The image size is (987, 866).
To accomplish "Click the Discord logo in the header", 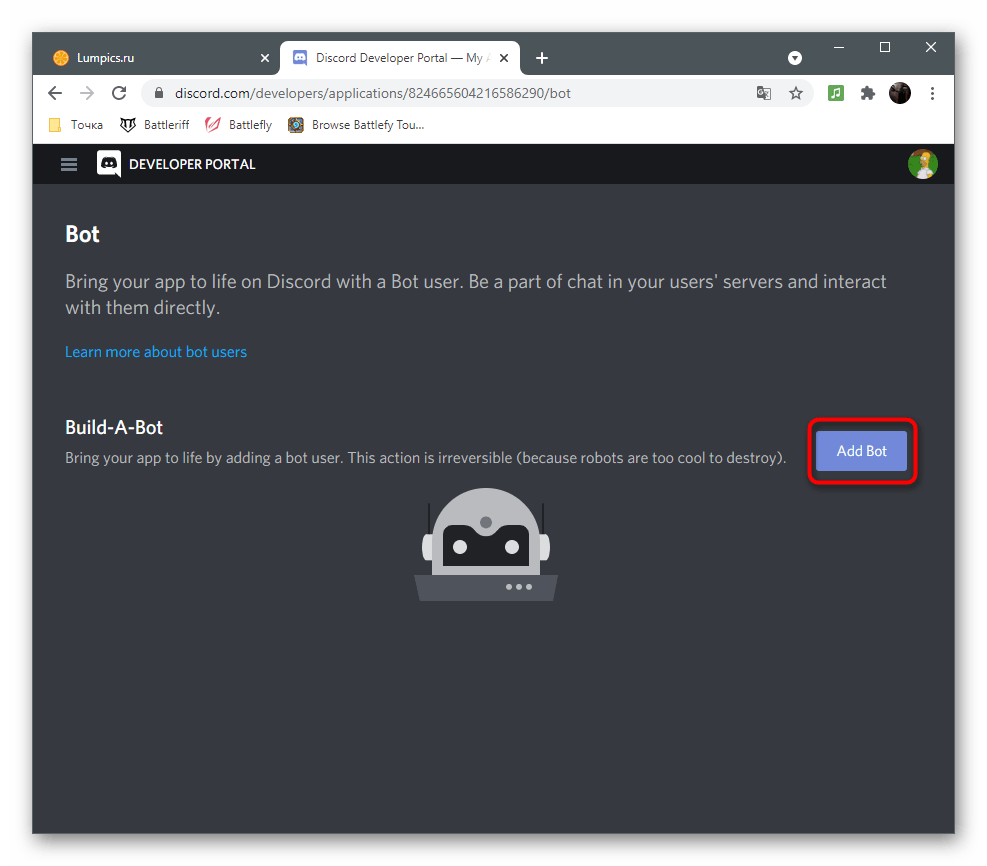I will [108, 164].
